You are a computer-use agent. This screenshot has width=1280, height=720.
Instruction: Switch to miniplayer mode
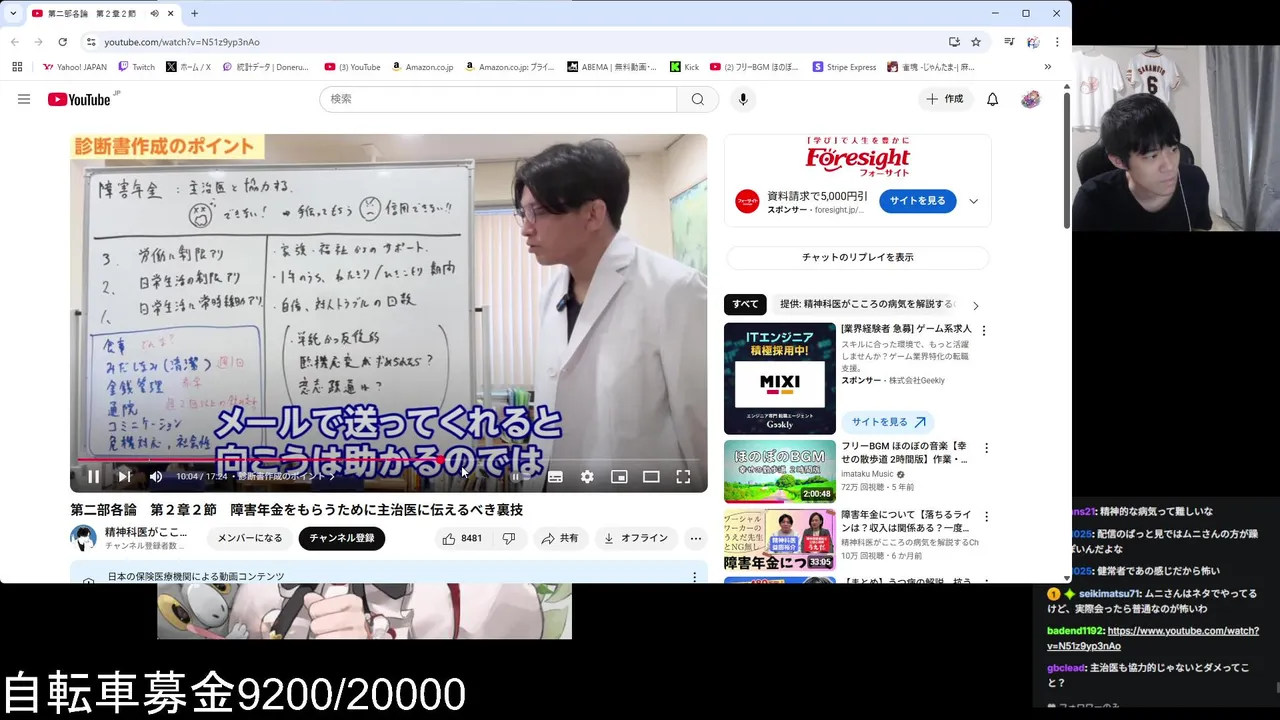coord(619,477)
